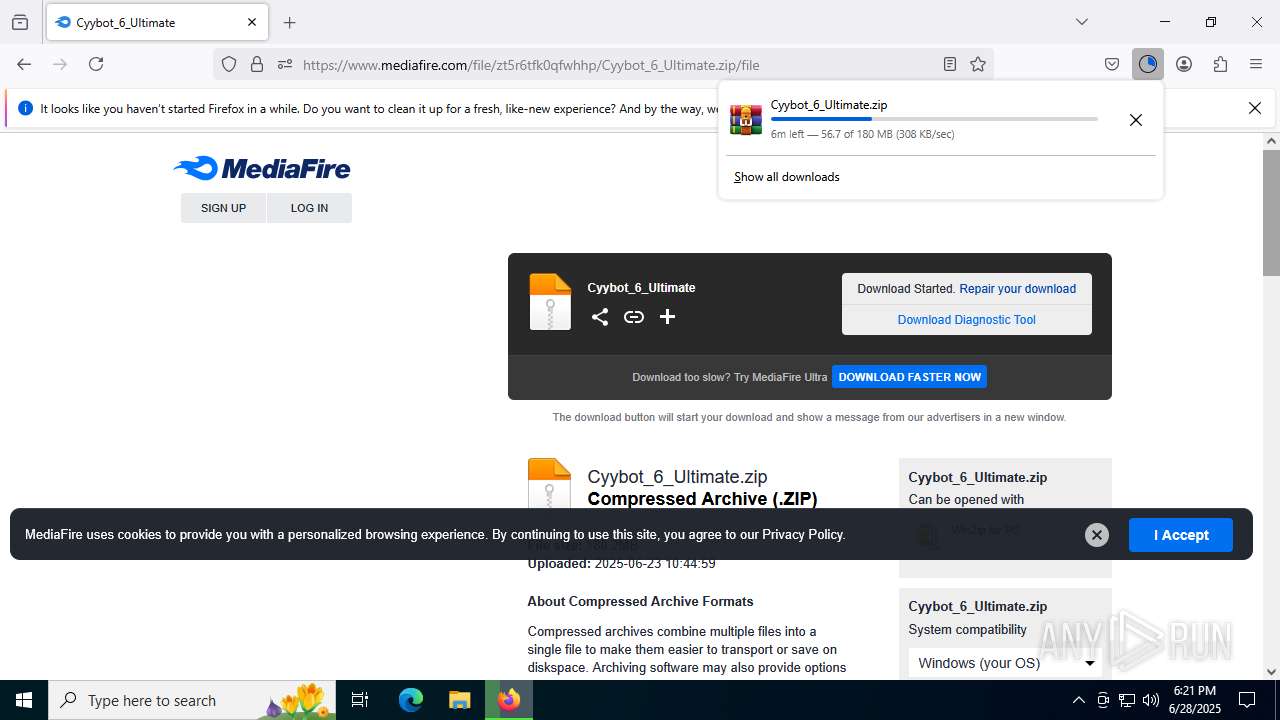Select the Cyybot_6_Ultimate browser tab
This screenshot has height=720, width=1280.
[x=157, y=22]
